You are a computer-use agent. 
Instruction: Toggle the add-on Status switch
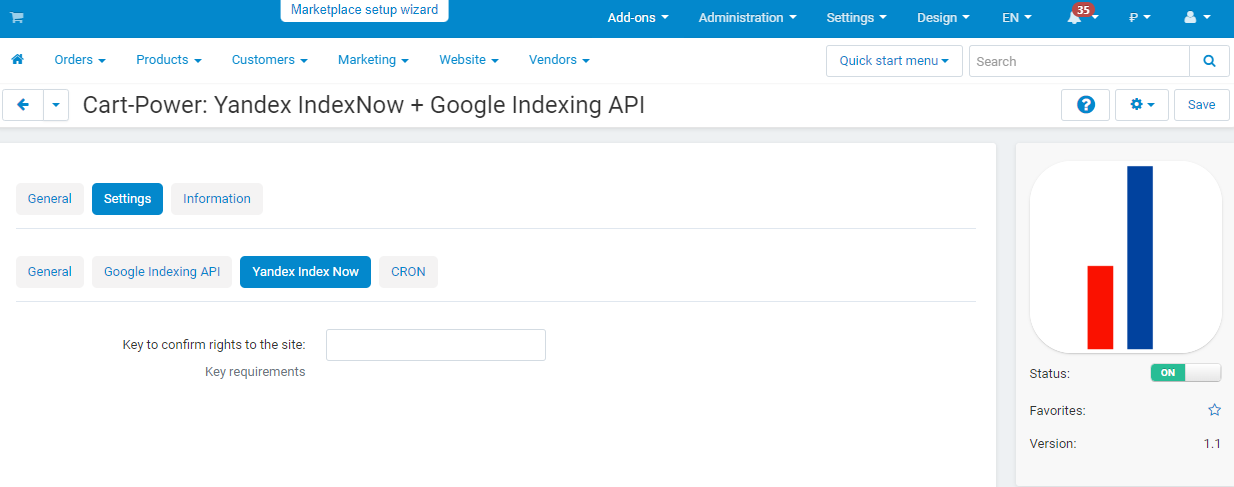[x=1186, y=373]
